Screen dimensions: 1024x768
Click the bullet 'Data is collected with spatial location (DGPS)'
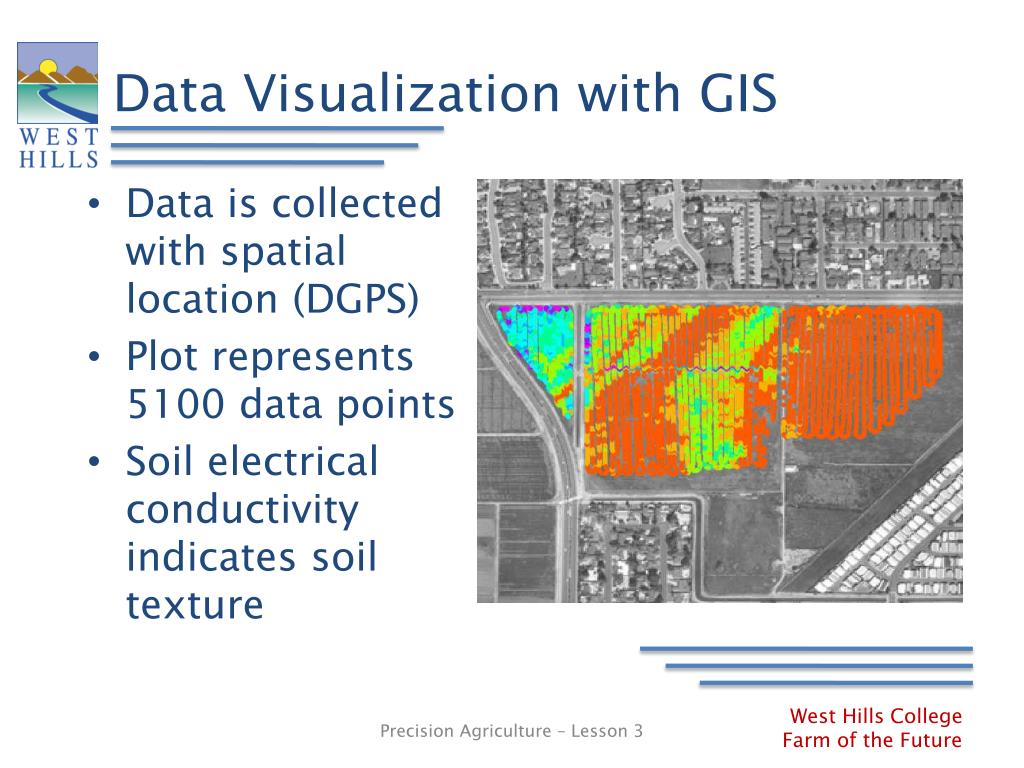coord(283,251)
